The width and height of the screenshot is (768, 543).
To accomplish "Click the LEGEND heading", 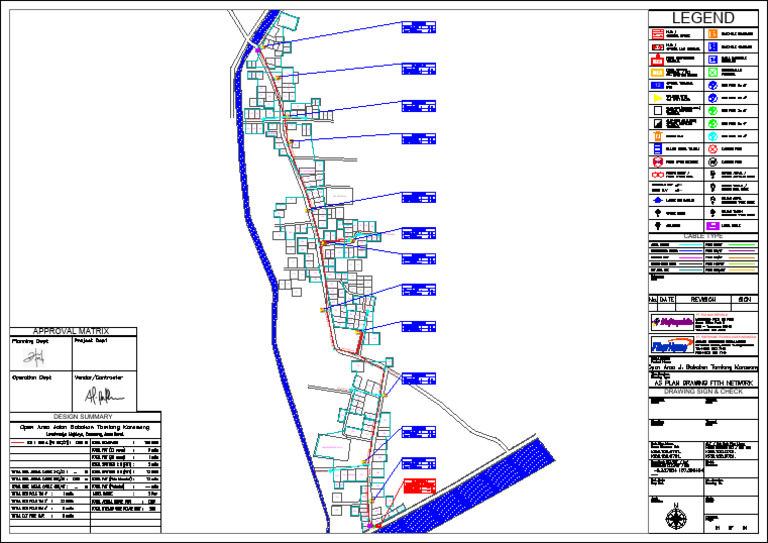I will 703,18.
